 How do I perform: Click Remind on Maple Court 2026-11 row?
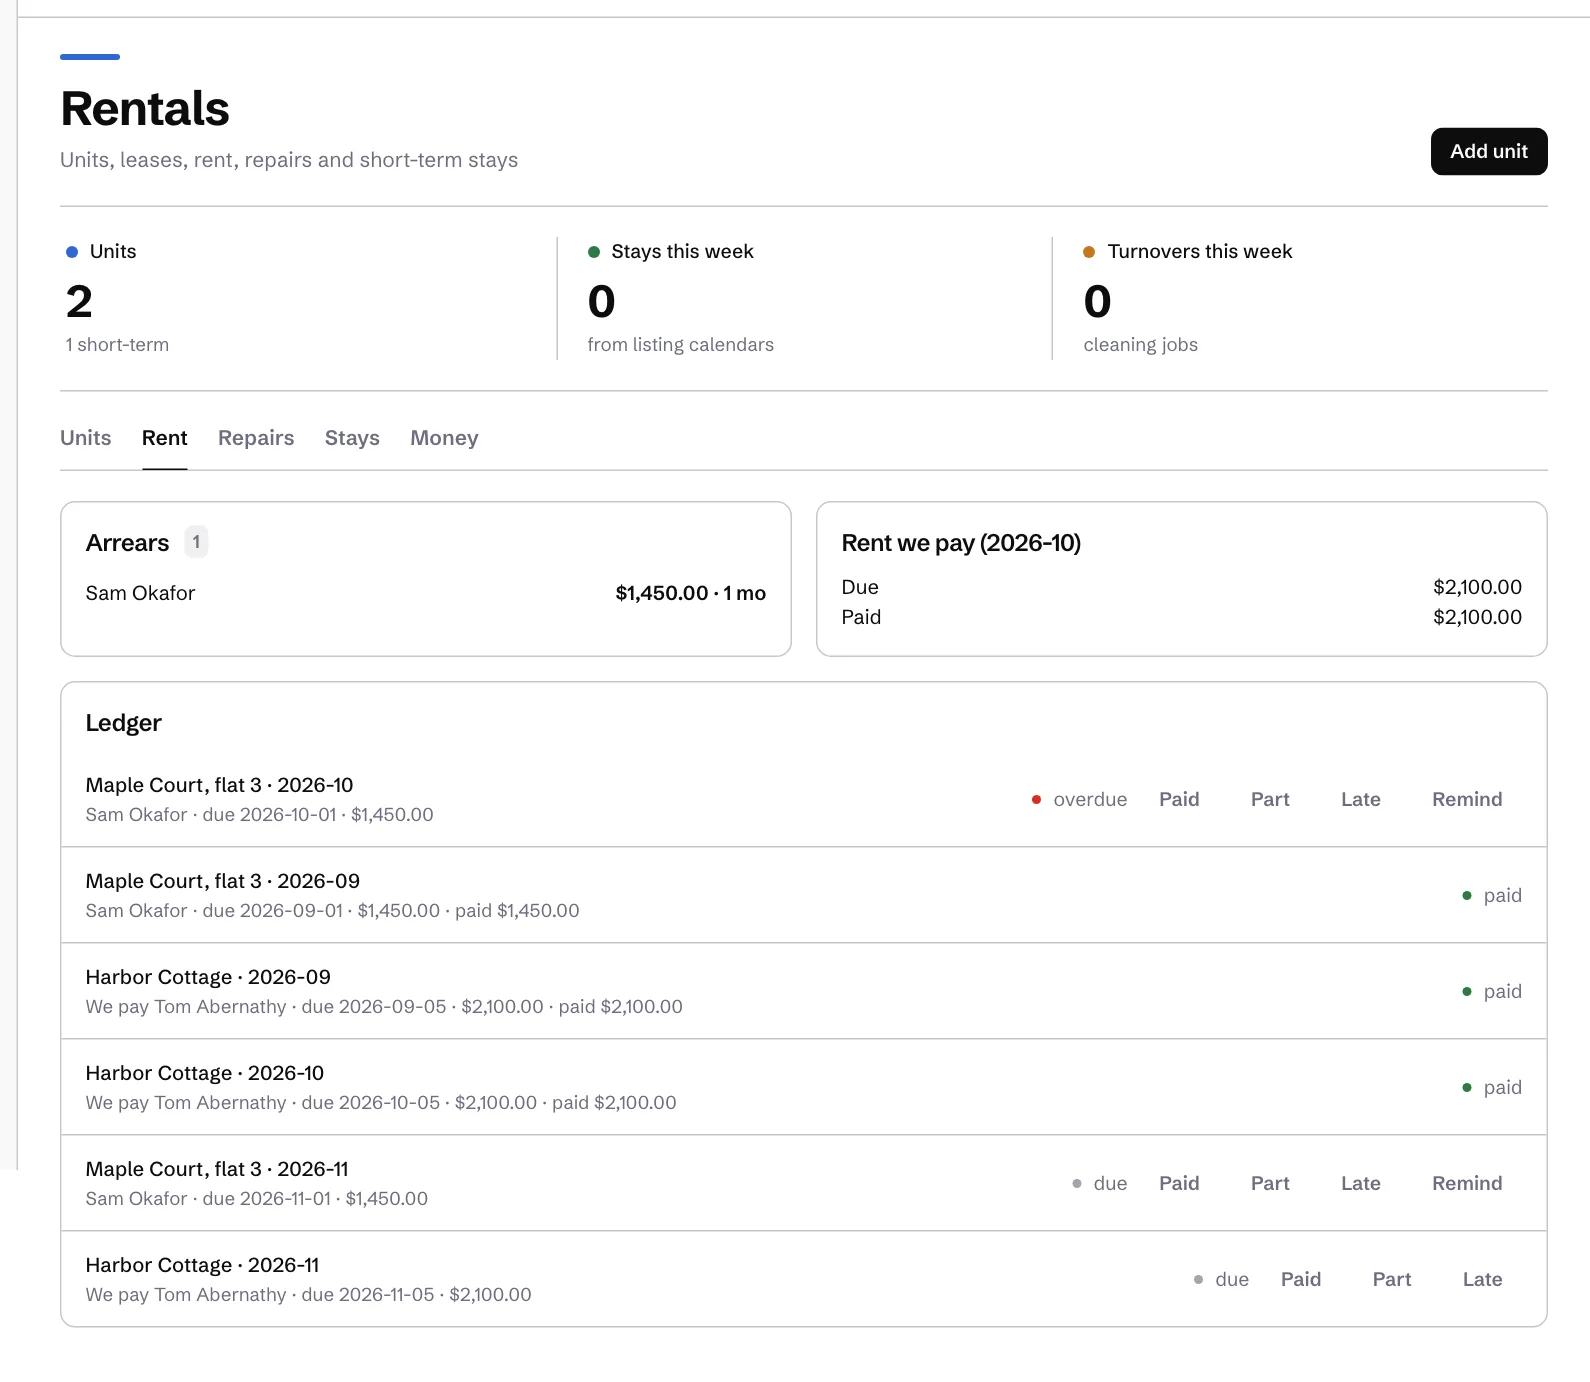(x=1467, y=1183)
